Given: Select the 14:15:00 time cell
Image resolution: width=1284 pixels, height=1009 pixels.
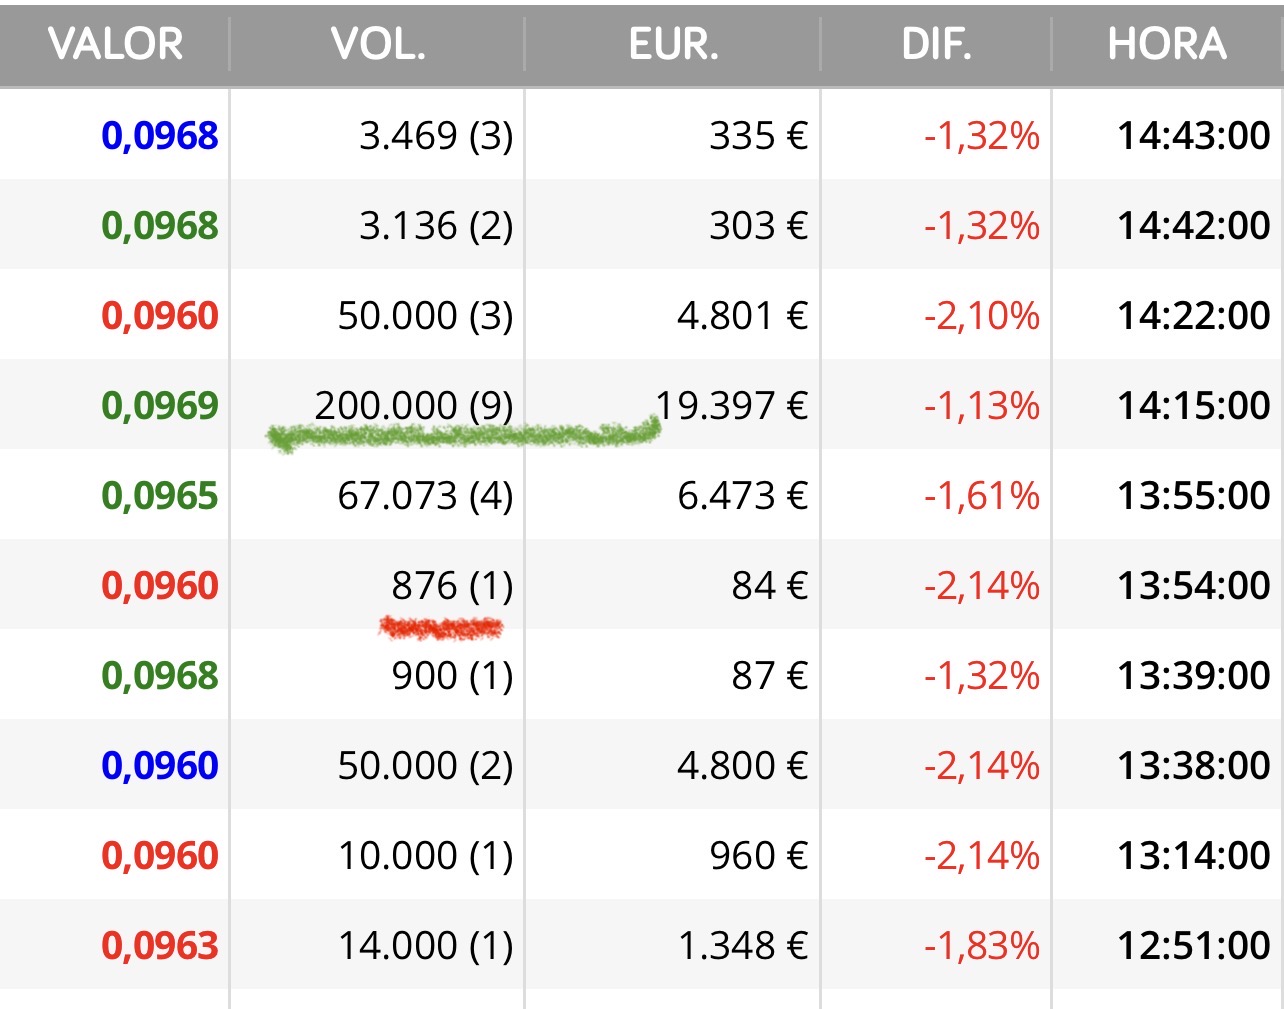Looking at the screenshot, I should pyautogui.click(x=1194, y=405).
